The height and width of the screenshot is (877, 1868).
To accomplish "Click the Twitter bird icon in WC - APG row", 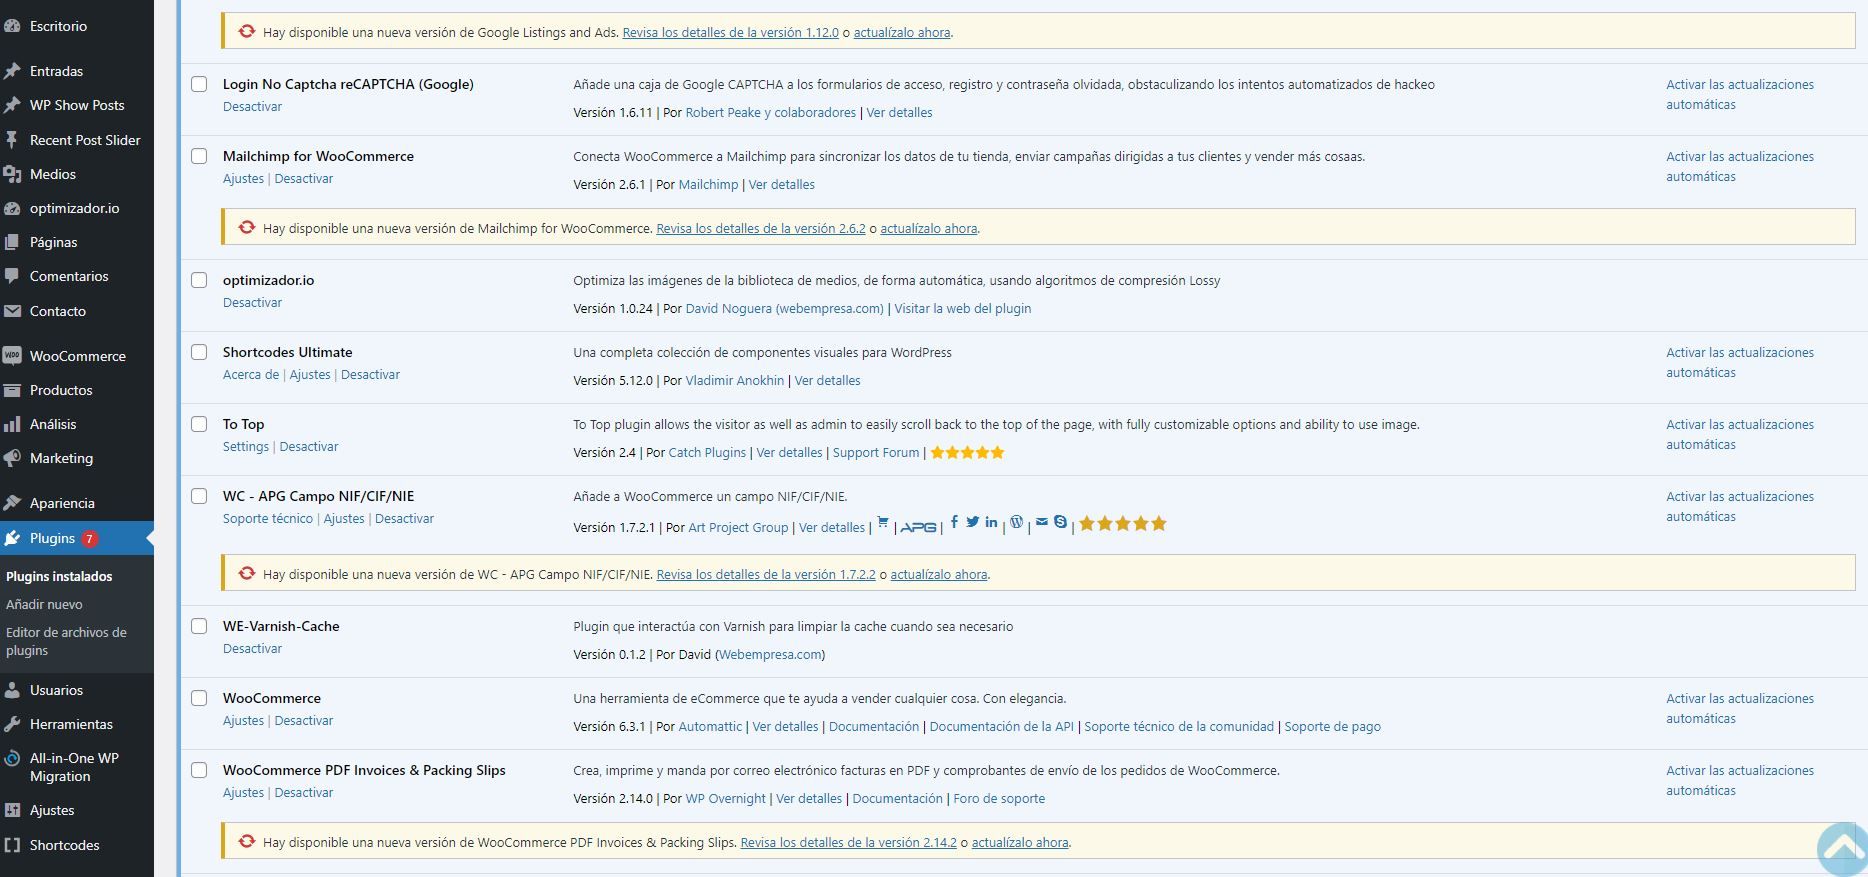I will (973, 522).
